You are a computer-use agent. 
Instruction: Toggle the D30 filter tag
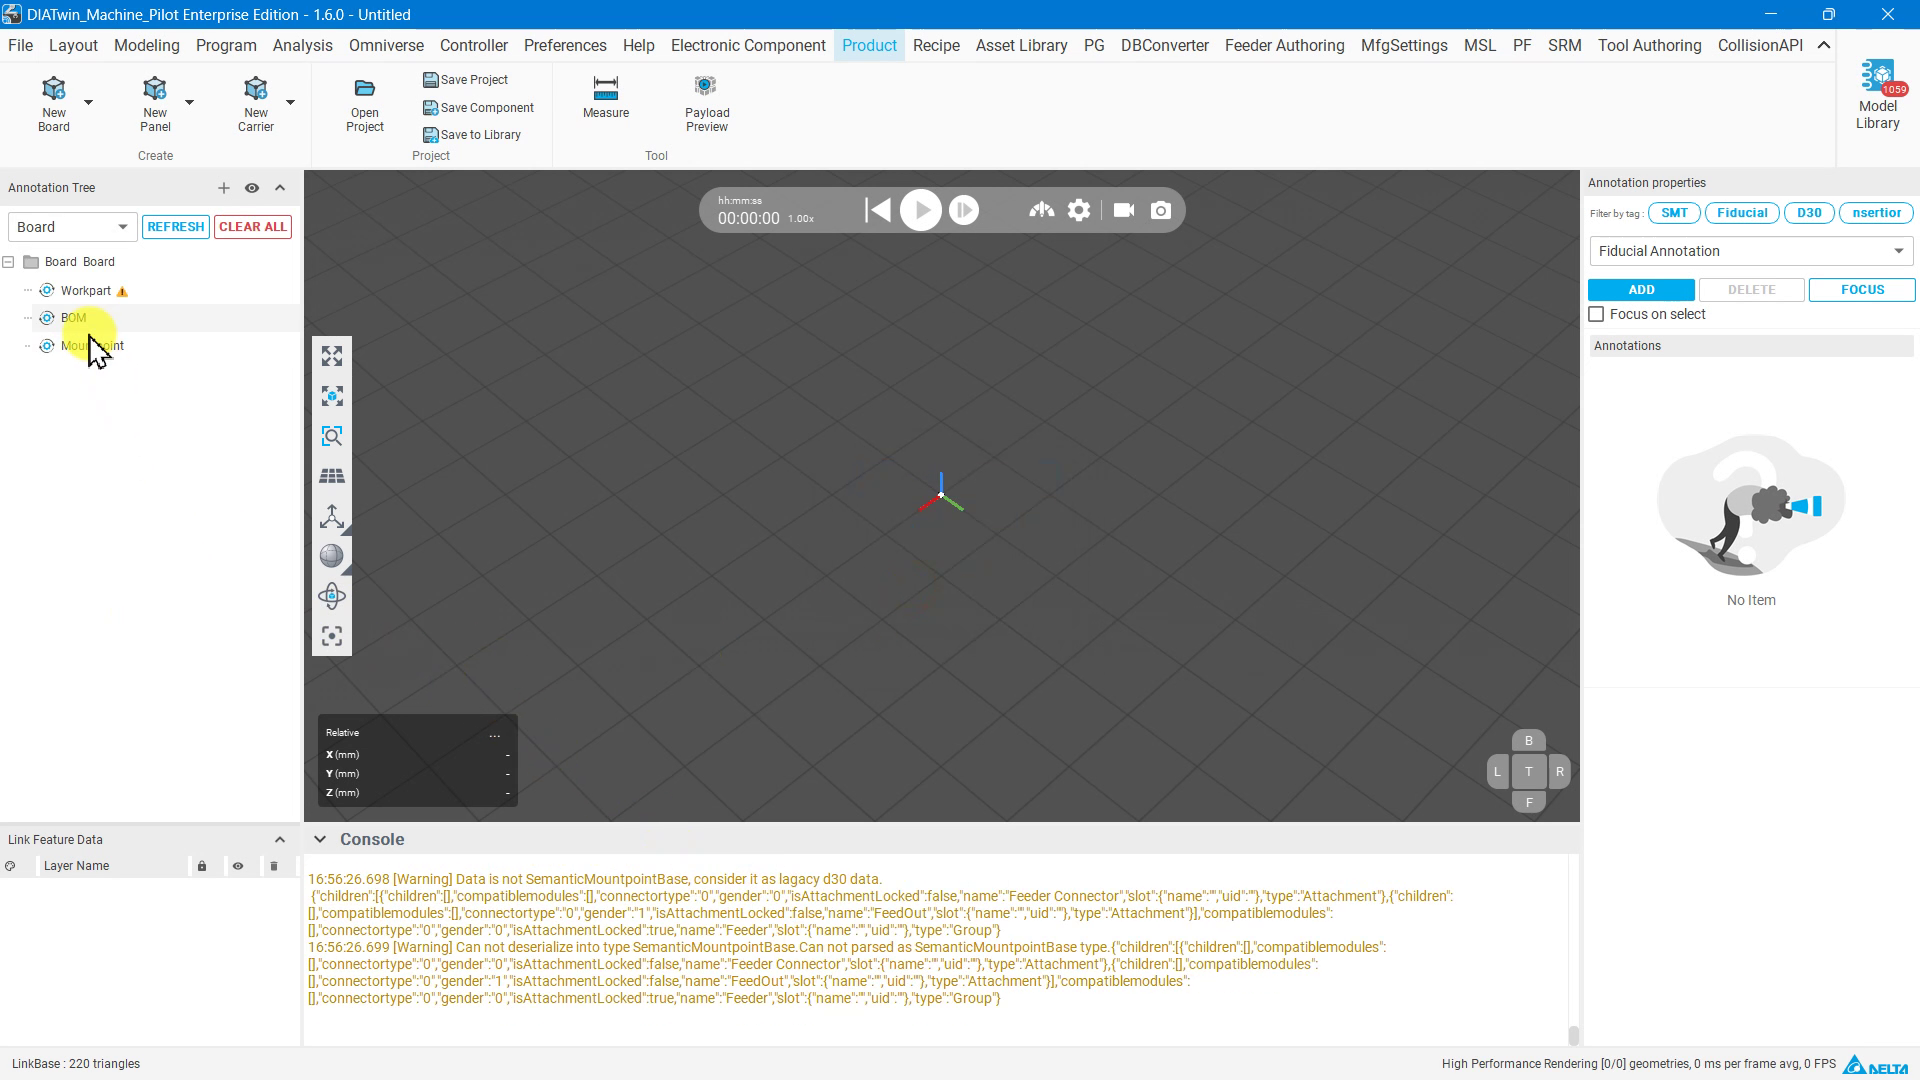[x=1809, y=213]
